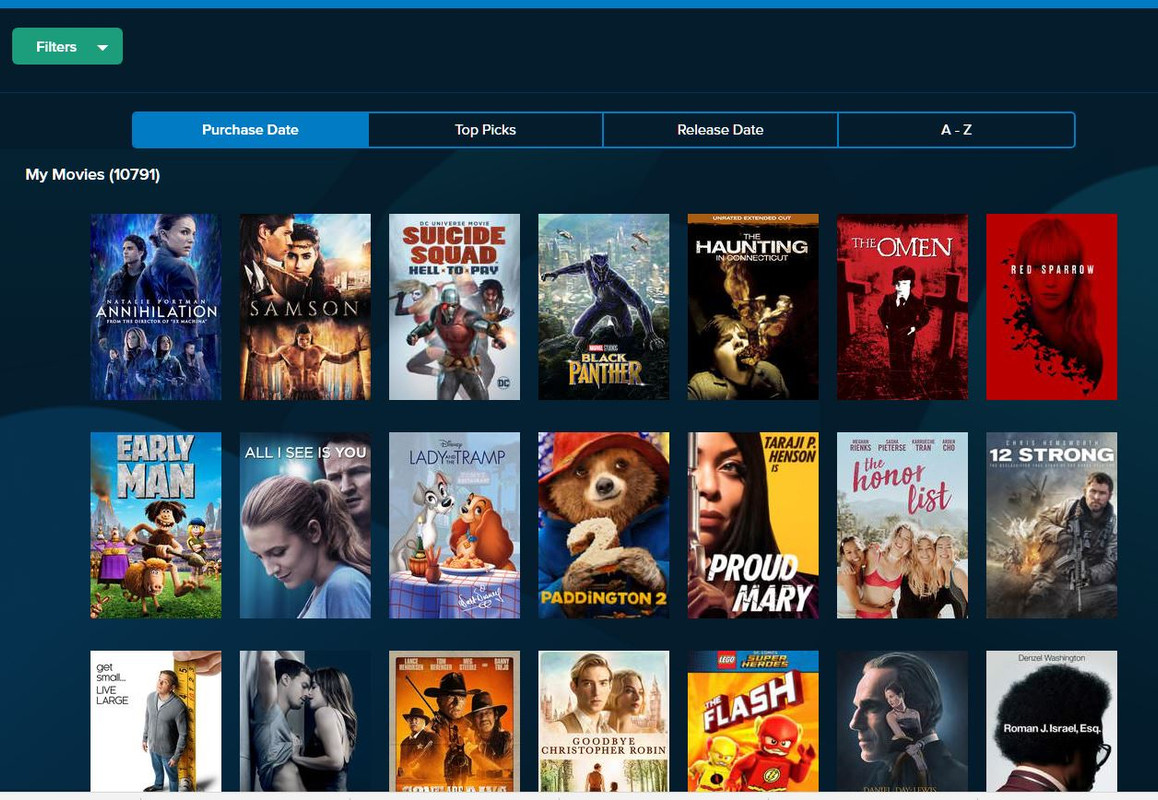Select the Red Sparrow movie
1158x800 pixels.
coord(1052,307)
